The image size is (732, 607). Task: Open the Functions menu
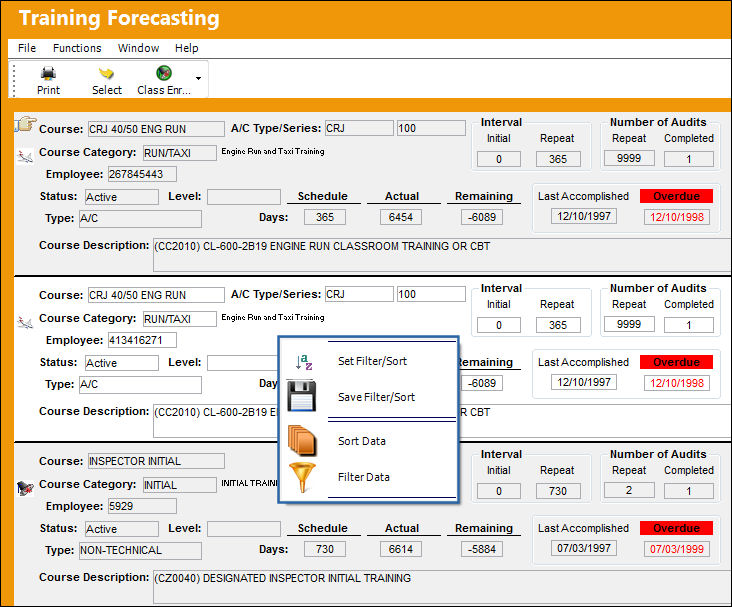[77, 48]
